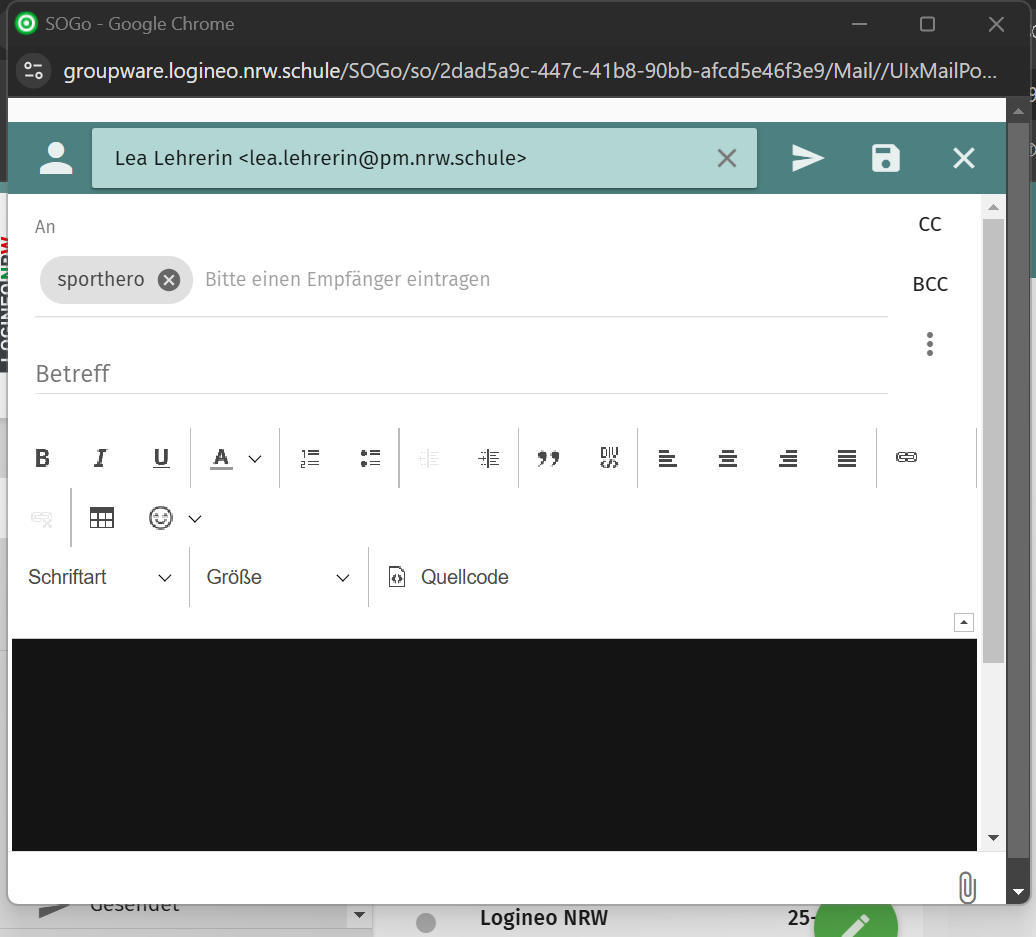Screen dimensions: 1036x937
Task: Insert a table into the message
Action: tap(102, 518)
